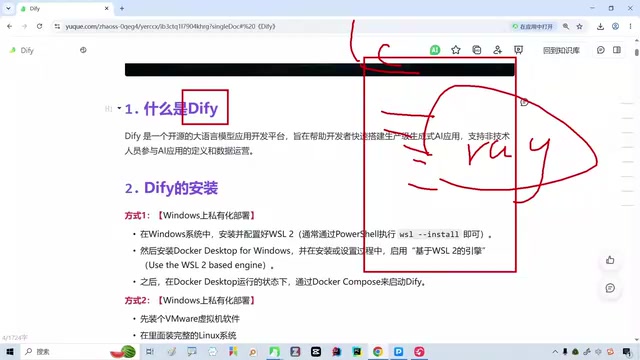This screenshot has height=360, width=640.
Task: Open the blue P app on taskbar
Action: (398, 351)
